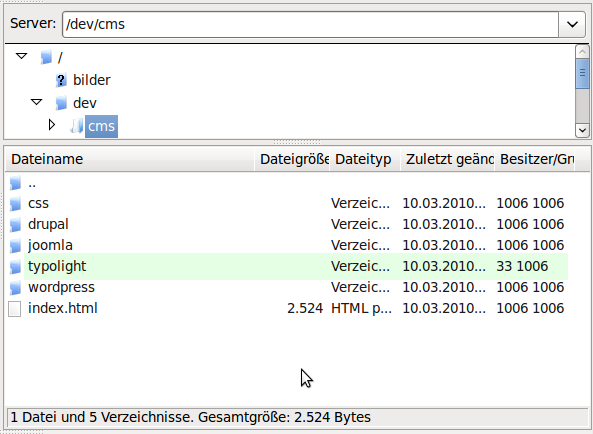Expand the cms tree node
593x434 pixels.
(x=52, y=125)
